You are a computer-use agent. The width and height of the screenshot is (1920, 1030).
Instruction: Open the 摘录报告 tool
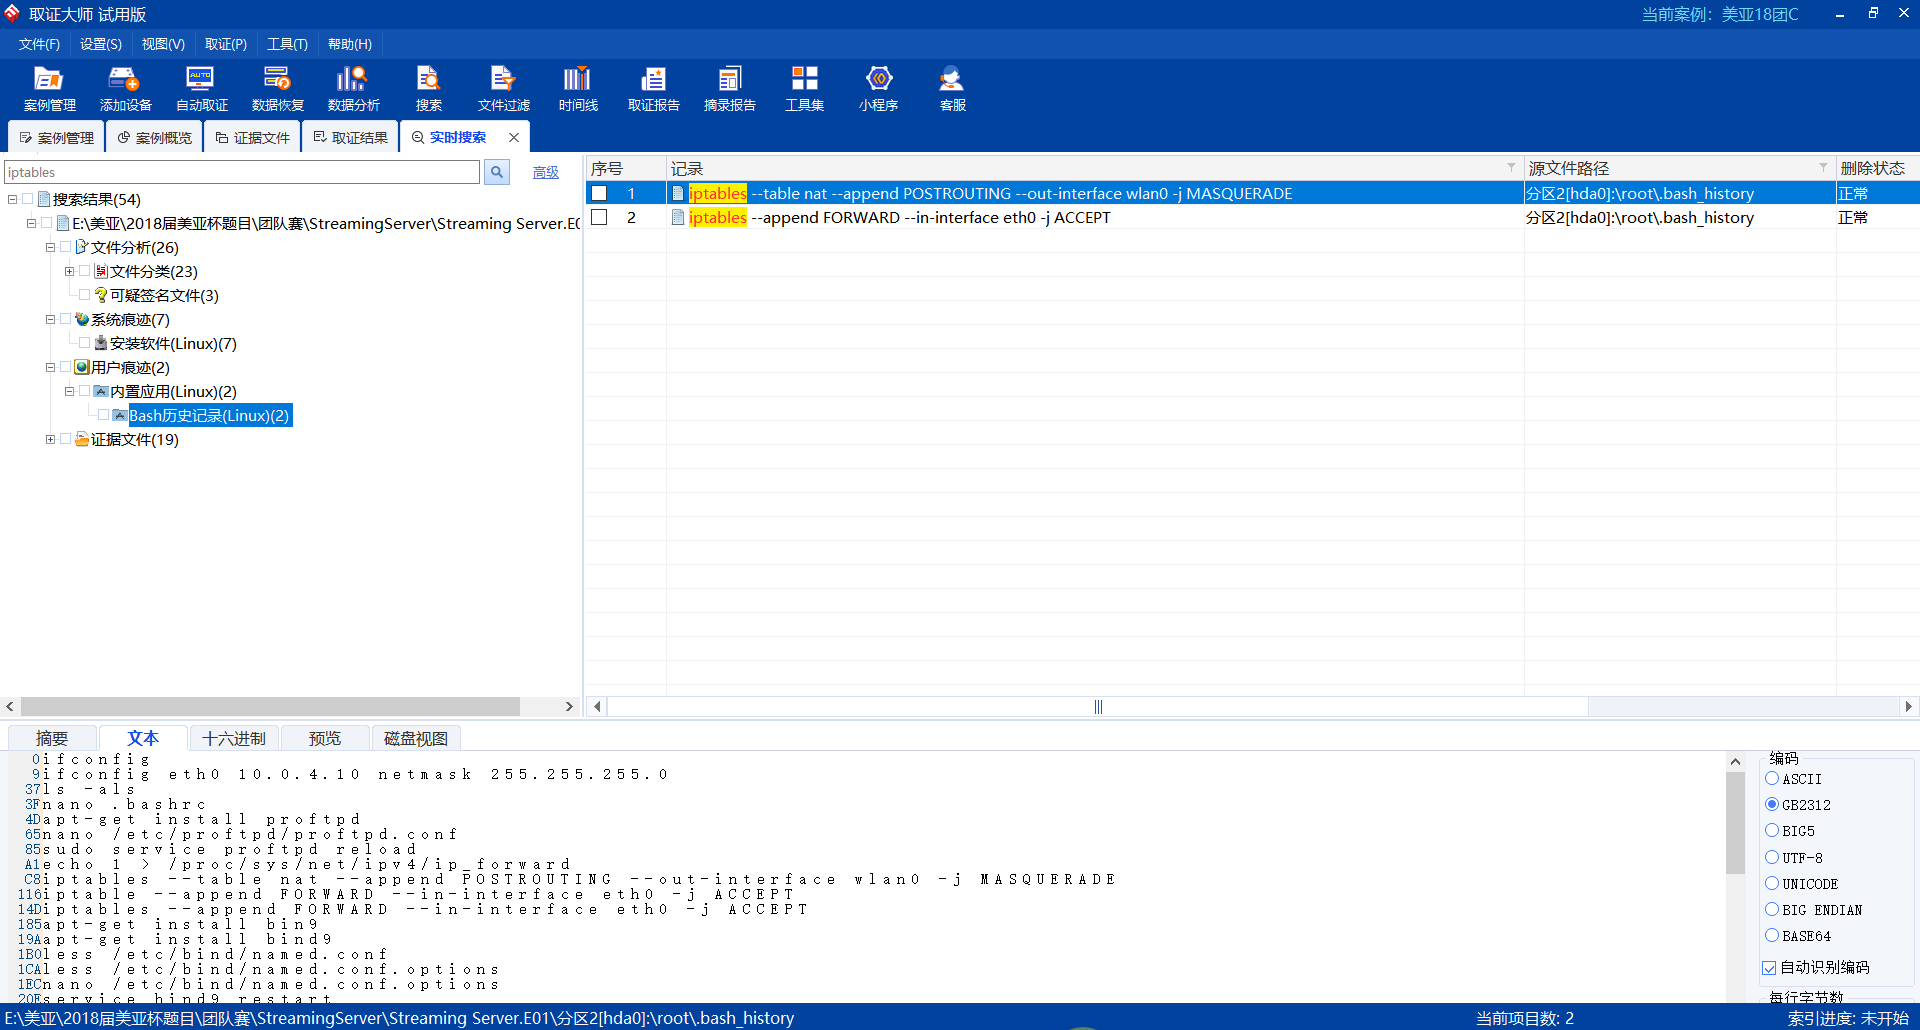click(x=729, y=88)
